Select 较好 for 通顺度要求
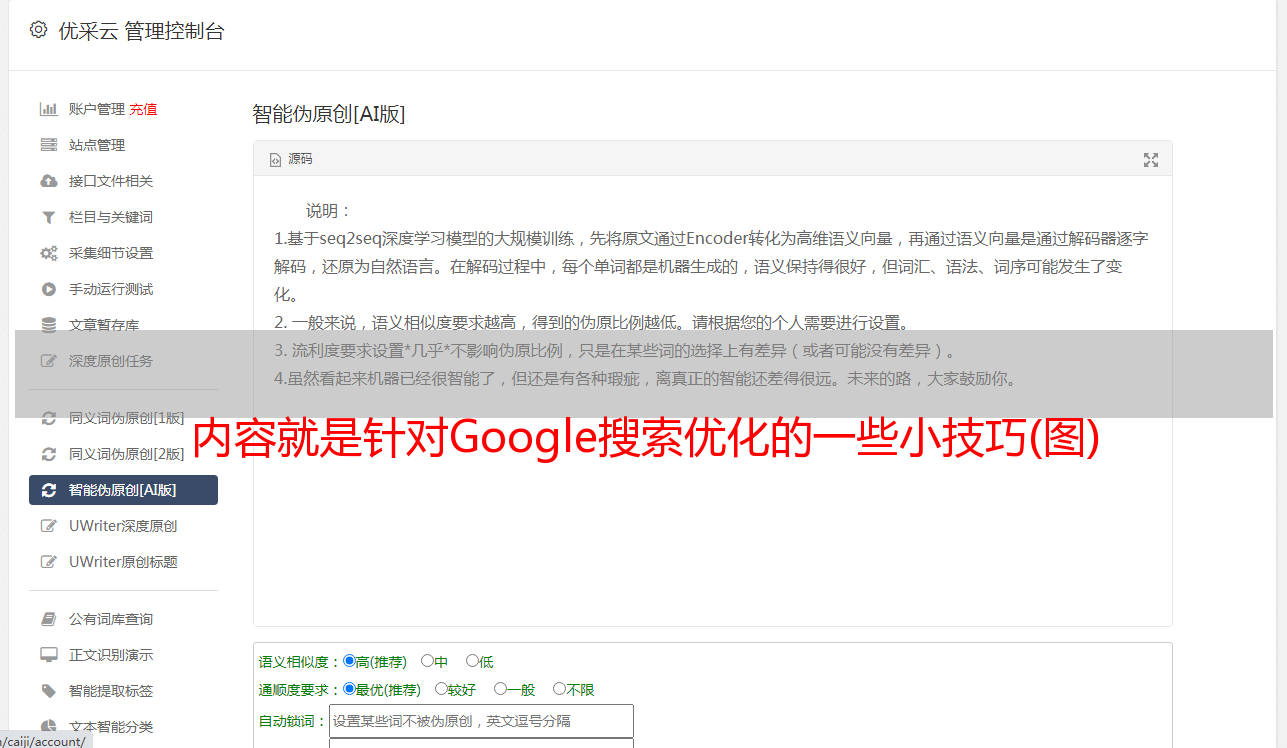Image resolution: width=1287 pixels, height=748 pixels. click(441, 689)
